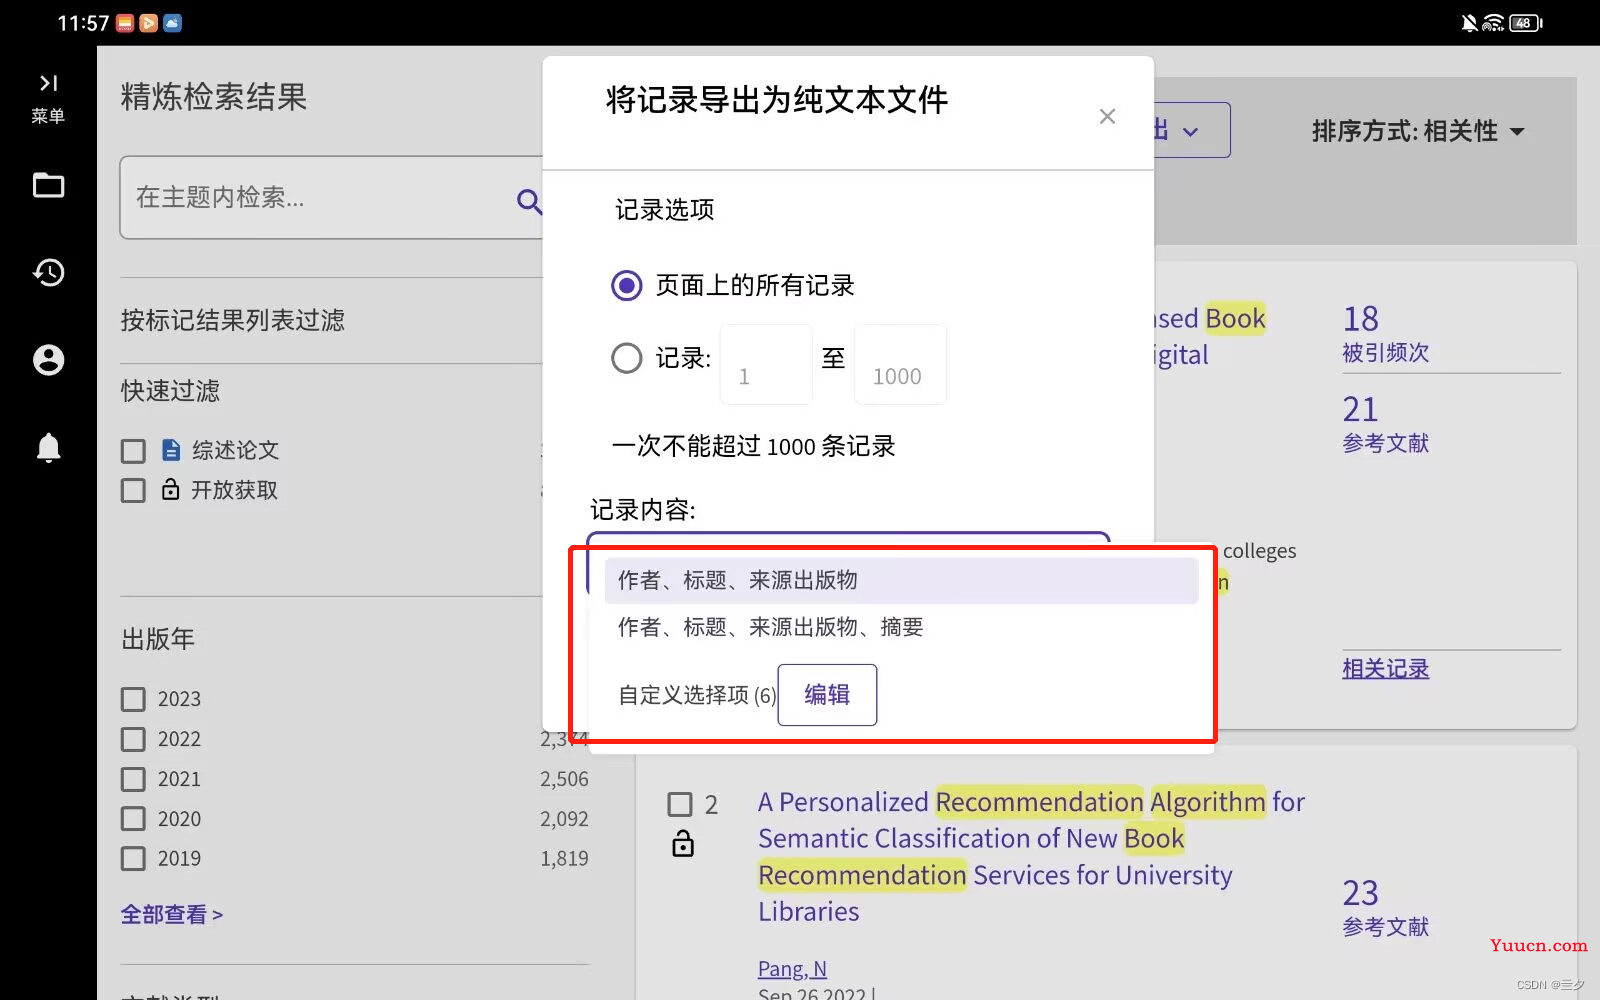1600x1000 pixels.
Task: Click the 1,819 count for 2019
Action: click(564, 859)
